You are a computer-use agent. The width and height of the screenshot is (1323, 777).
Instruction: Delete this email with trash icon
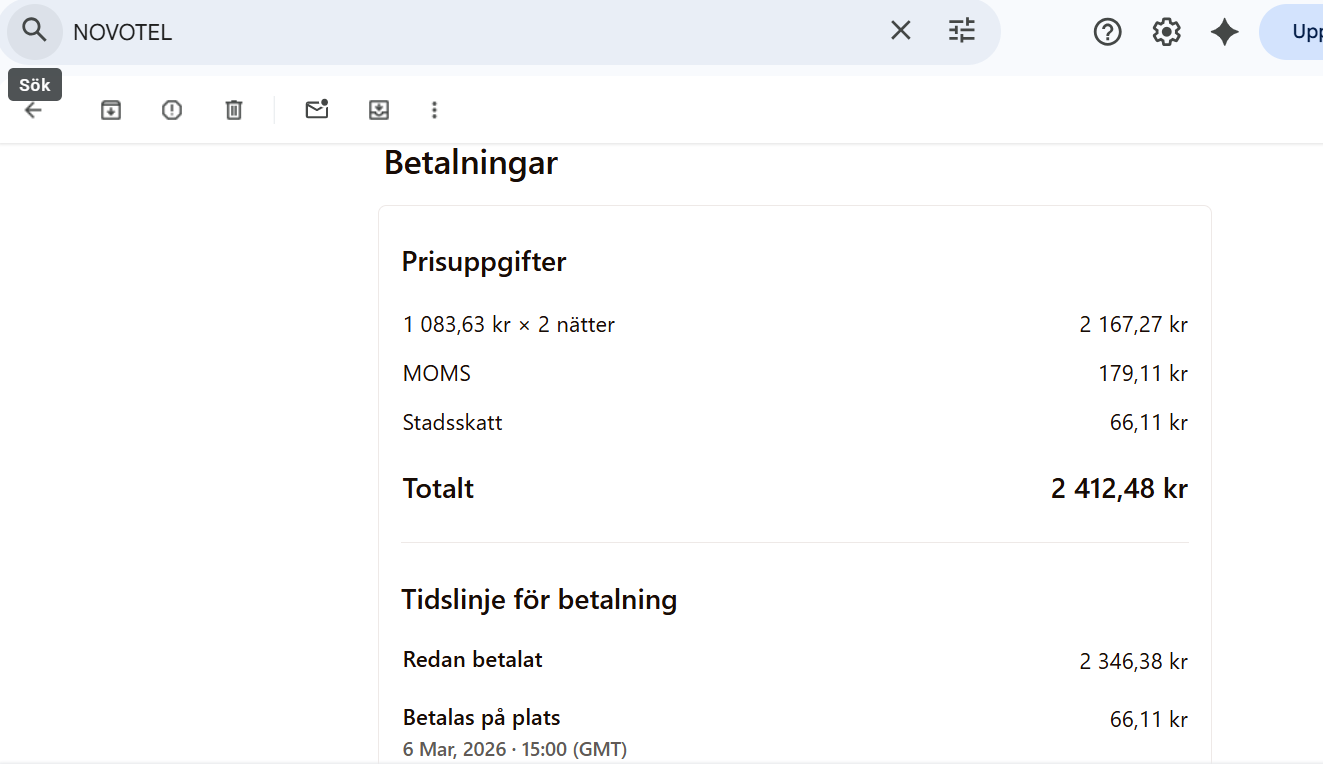pyautogui.click(x=234, y=110)
